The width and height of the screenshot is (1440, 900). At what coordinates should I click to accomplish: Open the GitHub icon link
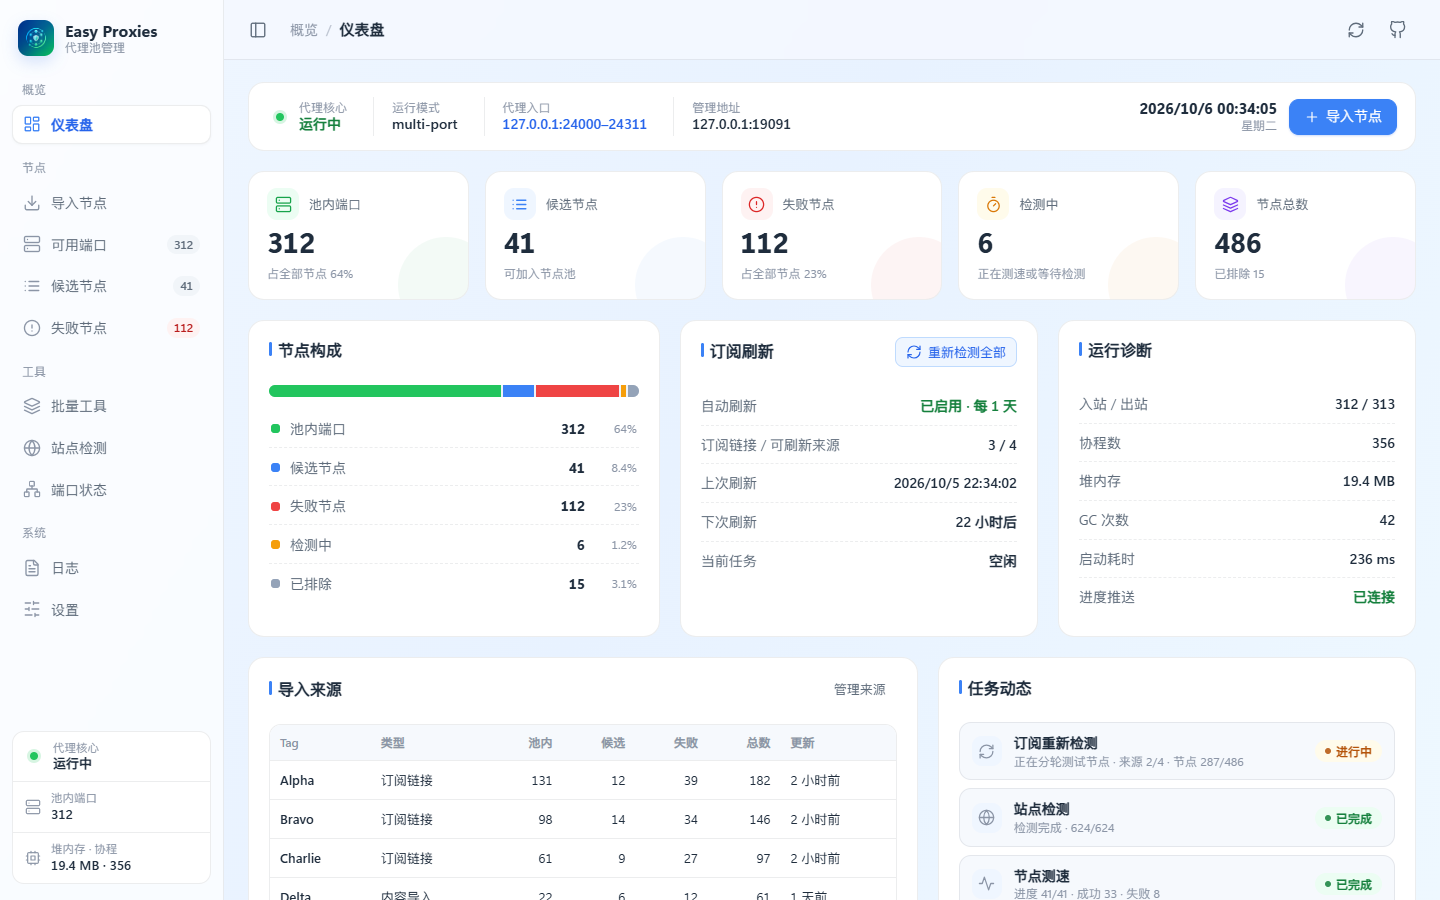pos(1398,30)
